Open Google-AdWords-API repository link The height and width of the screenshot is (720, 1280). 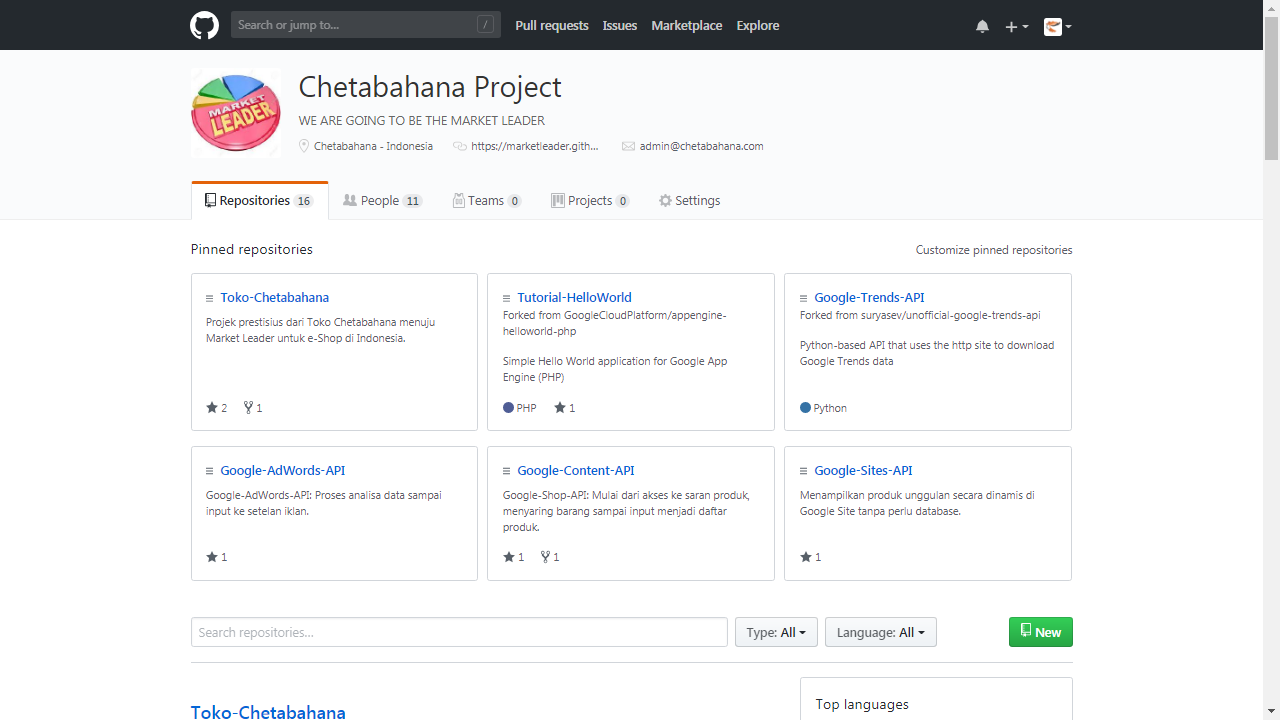click(x=283, y=471)
